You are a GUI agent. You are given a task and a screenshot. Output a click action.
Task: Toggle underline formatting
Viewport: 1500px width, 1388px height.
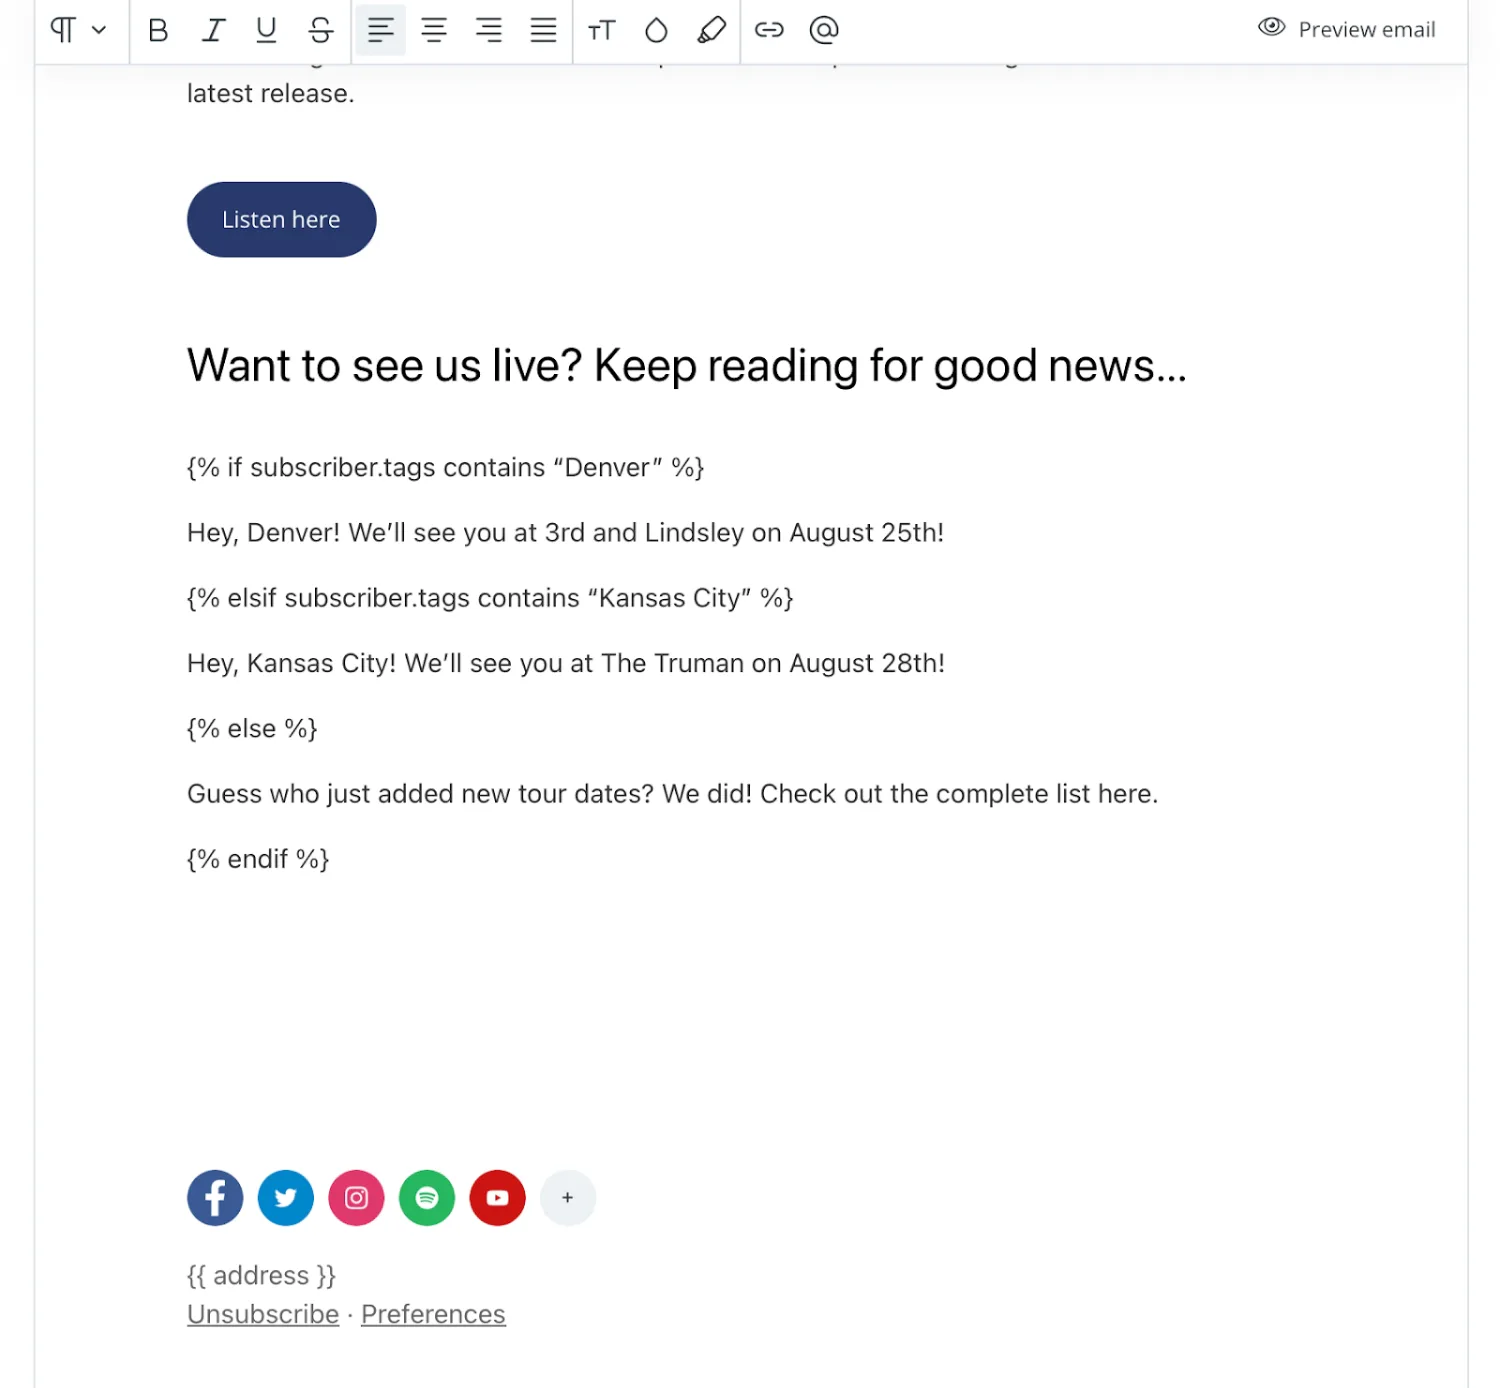(265, 30)
